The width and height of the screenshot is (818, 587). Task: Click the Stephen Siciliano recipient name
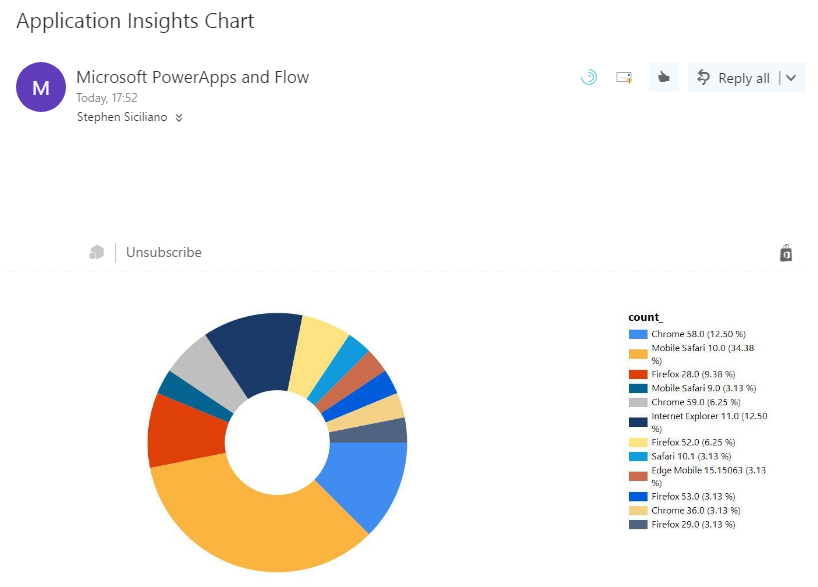(123, 117)
